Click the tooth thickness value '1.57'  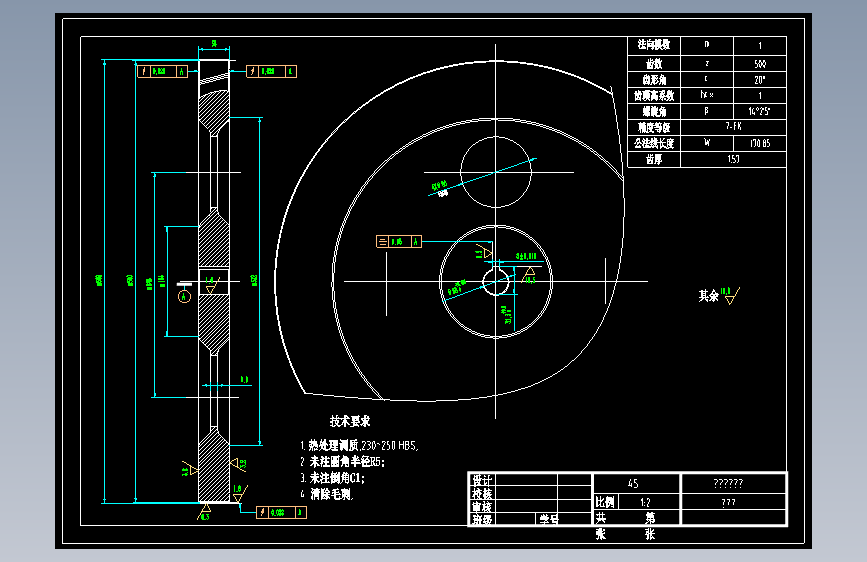[x=733, y=159]
